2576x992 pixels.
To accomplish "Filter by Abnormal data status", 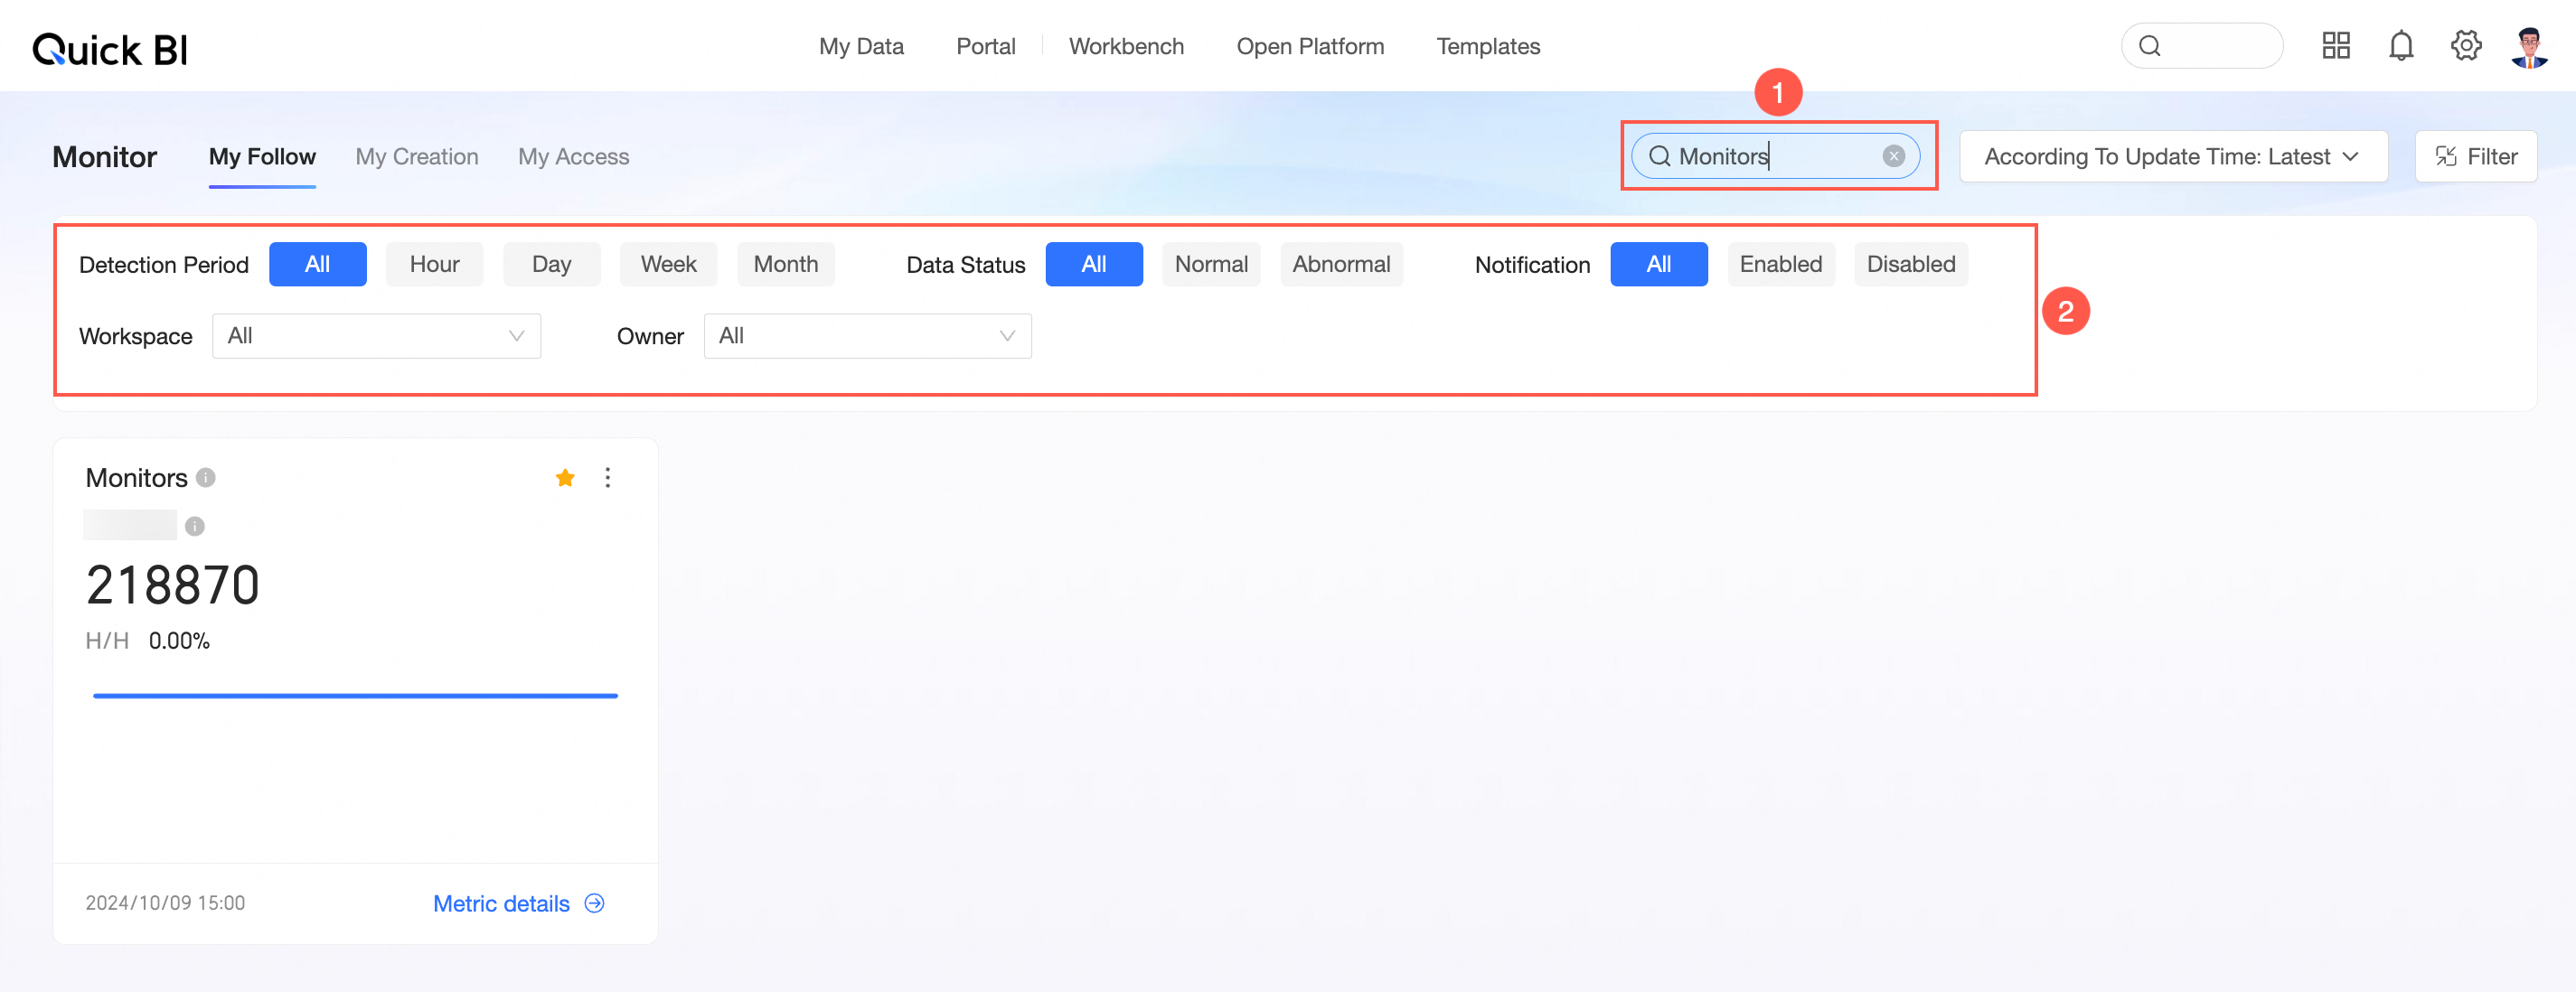I will [x=1340, y=264].
